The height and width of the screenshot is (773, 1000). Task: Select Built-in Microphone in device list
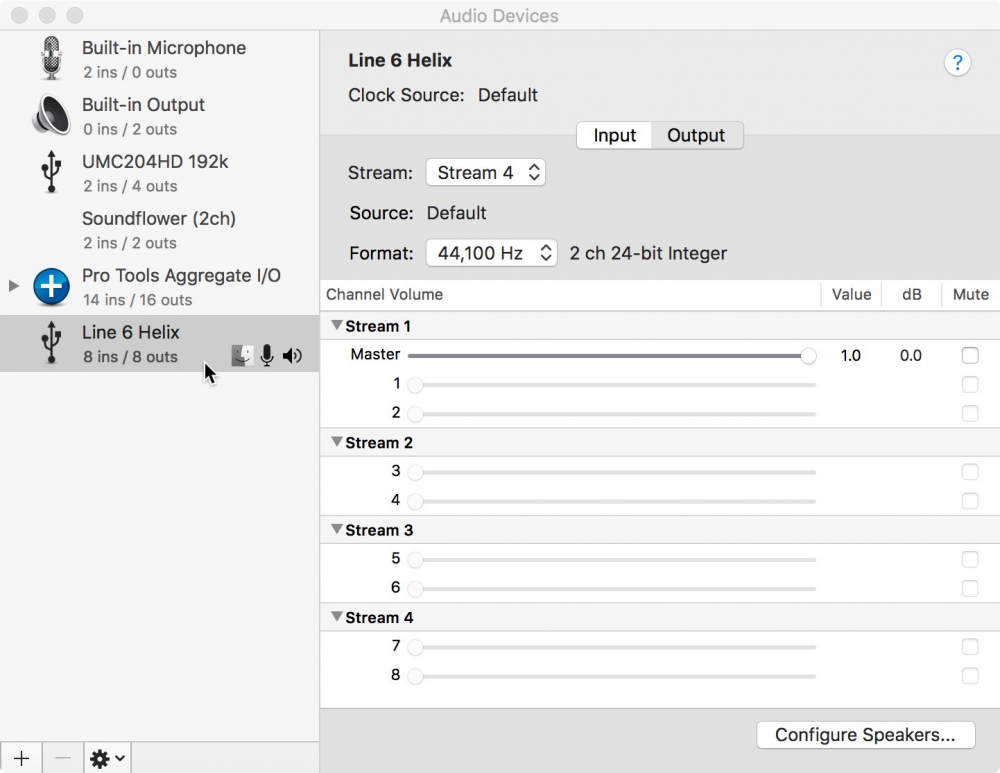point(159,58)
